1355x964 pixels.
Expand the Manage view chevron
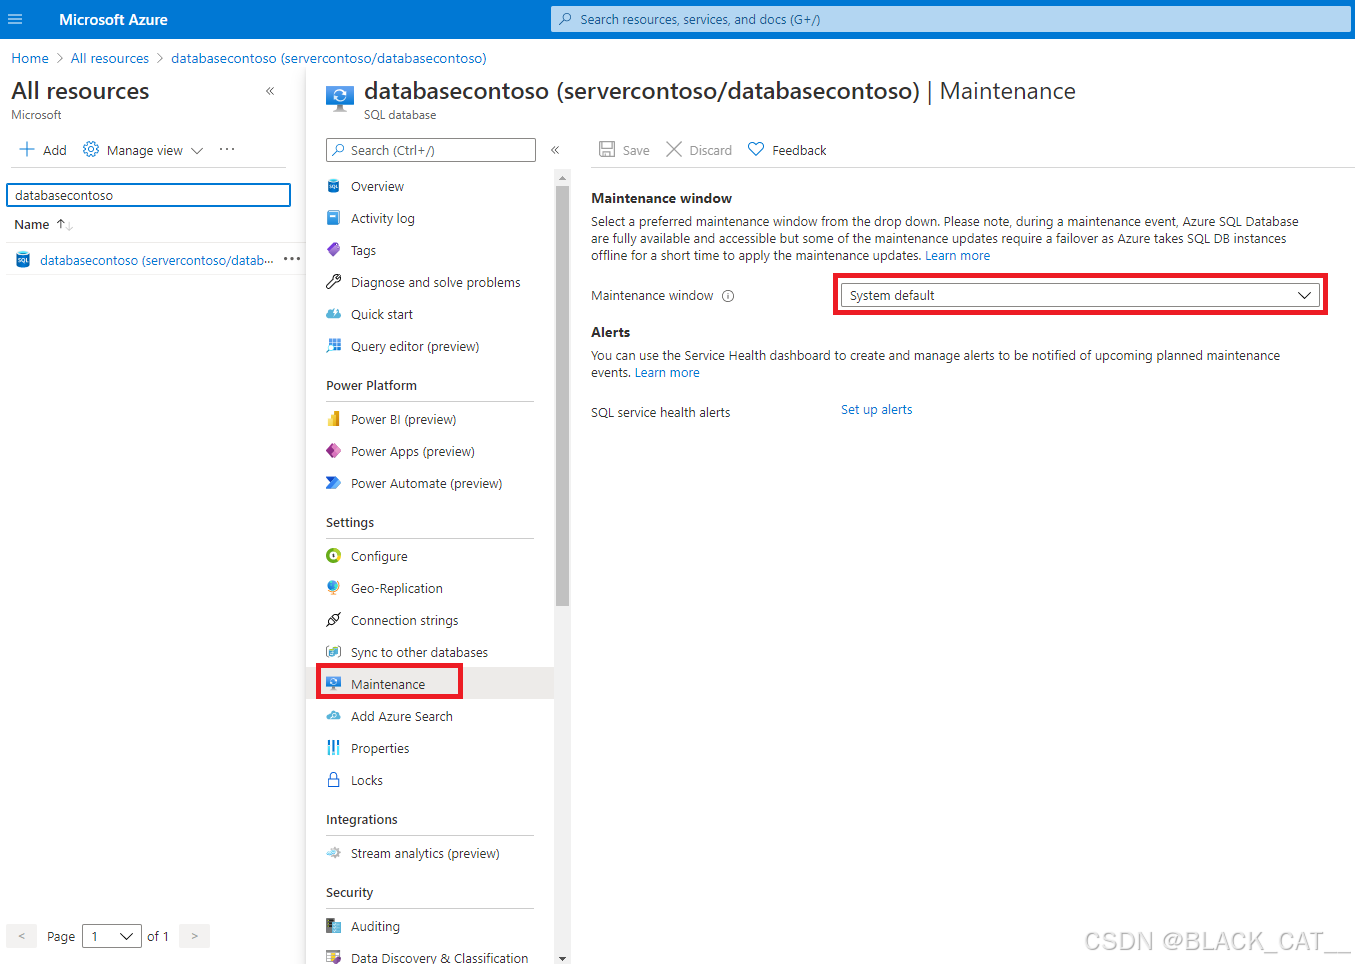coord(197,151)
